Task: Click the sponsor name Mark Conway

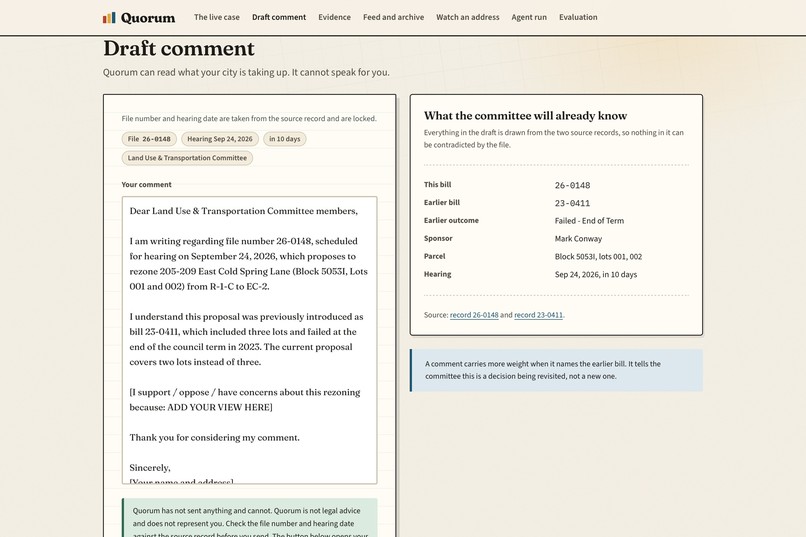Action: 578,238
